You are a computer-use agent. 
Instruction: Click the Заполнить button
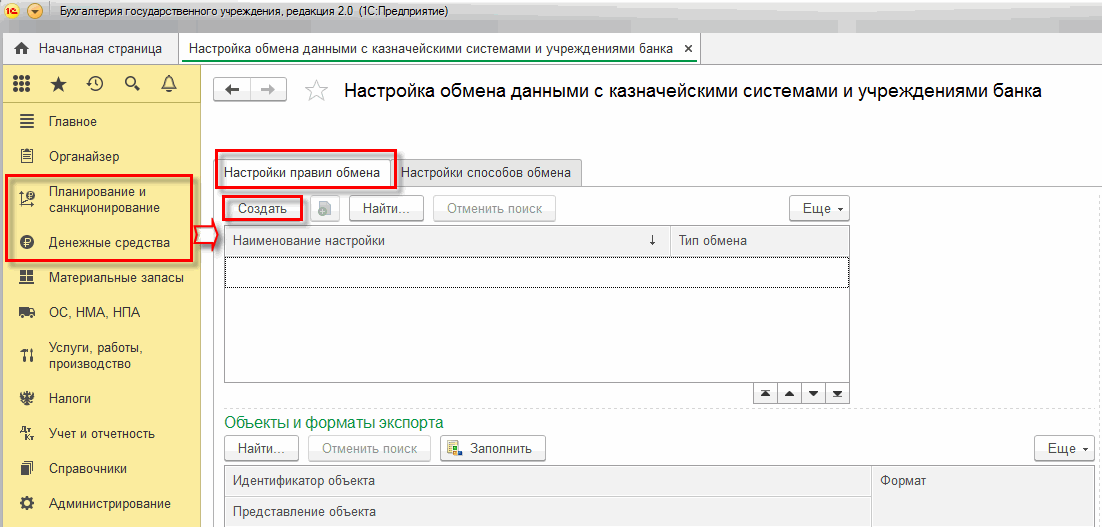click(x=493, y=448)
